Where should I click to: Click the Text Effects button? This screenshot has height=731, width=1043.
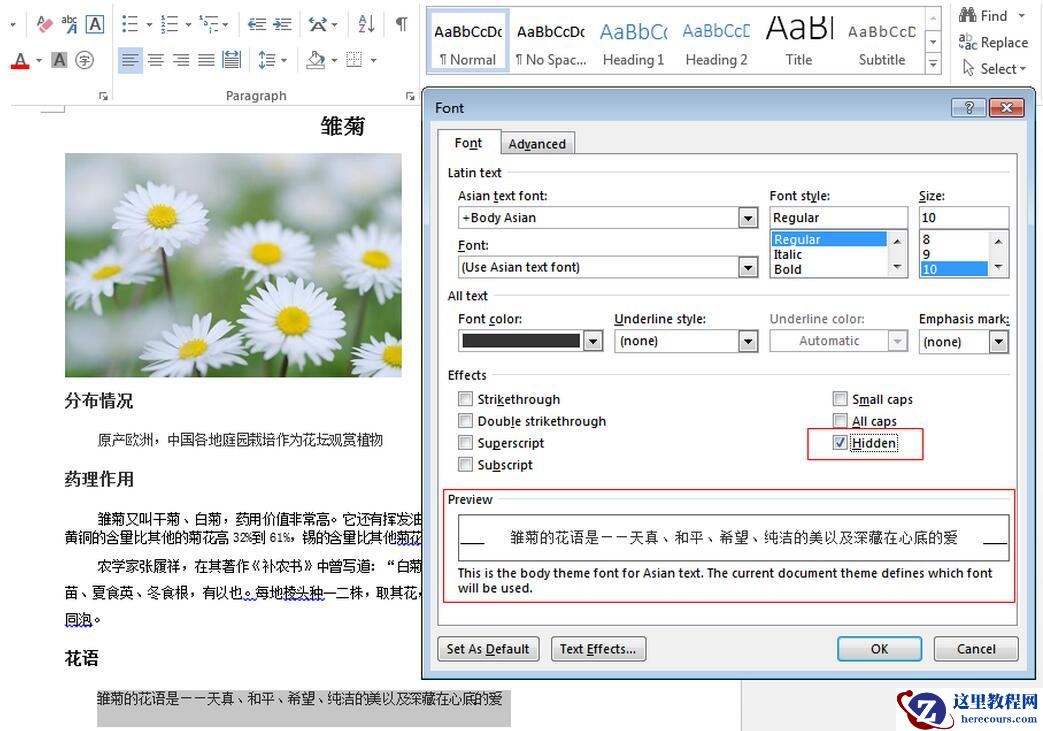[x=598, y=649]
